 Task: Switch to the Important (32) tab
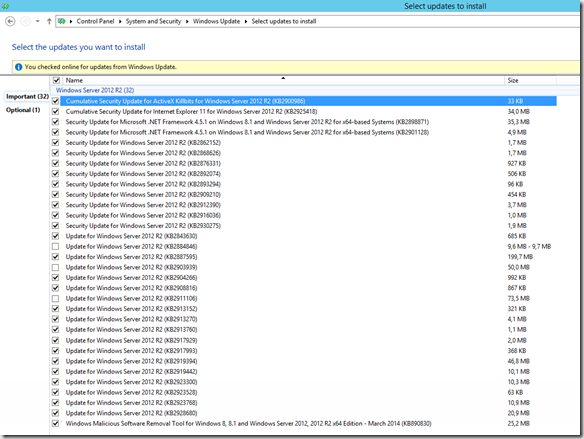pos(27,96)
